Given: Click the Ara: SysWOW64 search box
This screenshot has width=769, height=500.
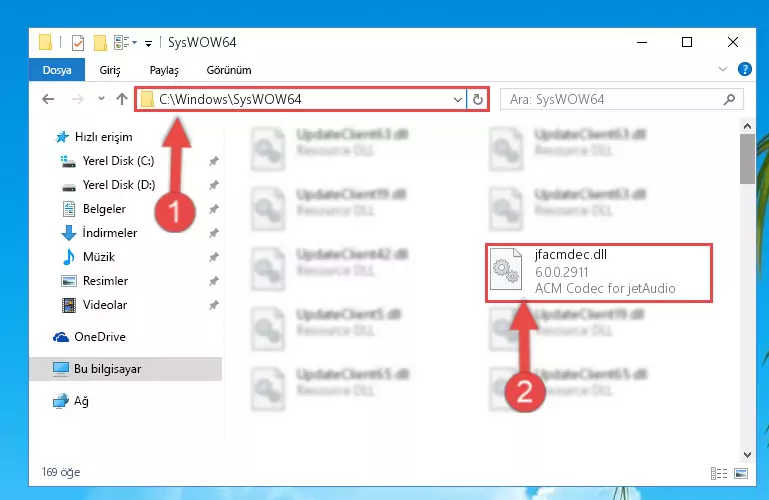Looking at the screenshot, I should point(621,100).
